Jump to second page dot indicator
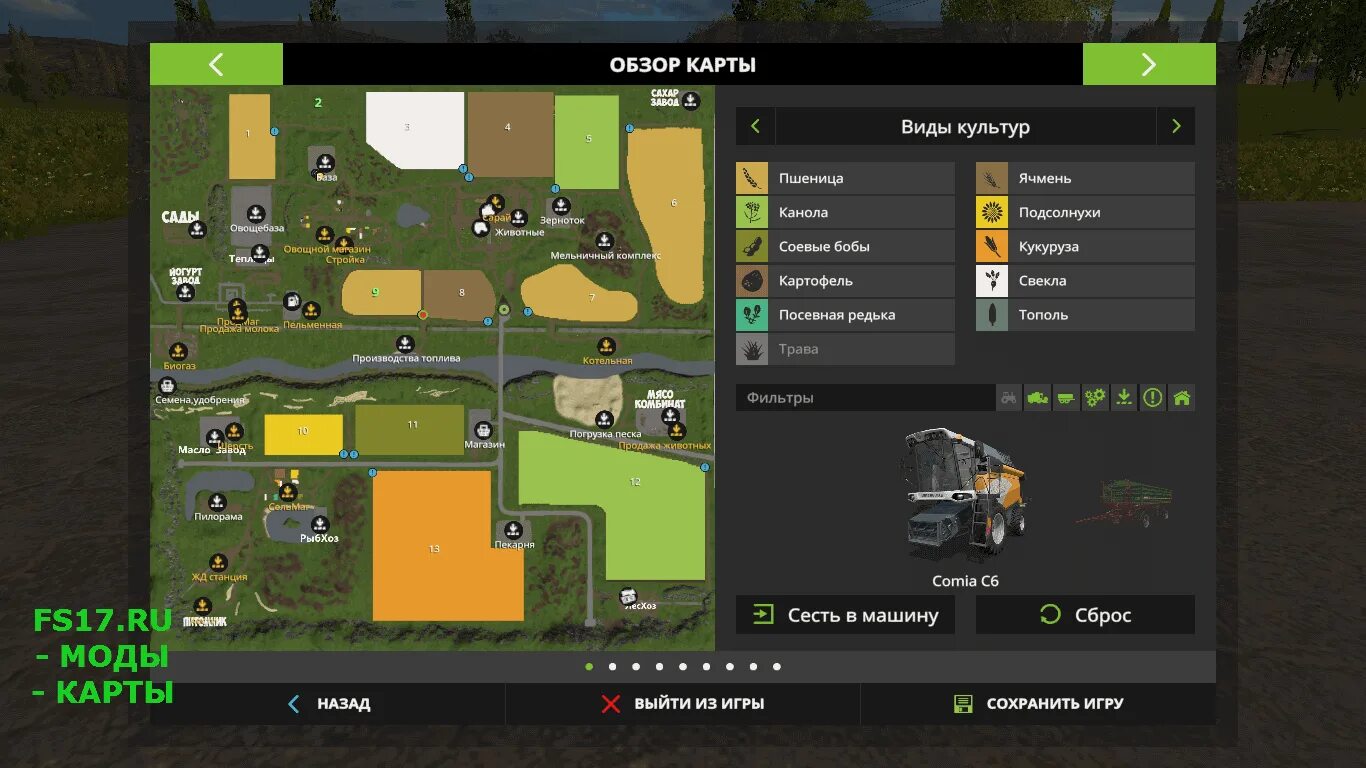This screenshot has width=1366, height=768. pyautogui.click(x=612, y=666)
